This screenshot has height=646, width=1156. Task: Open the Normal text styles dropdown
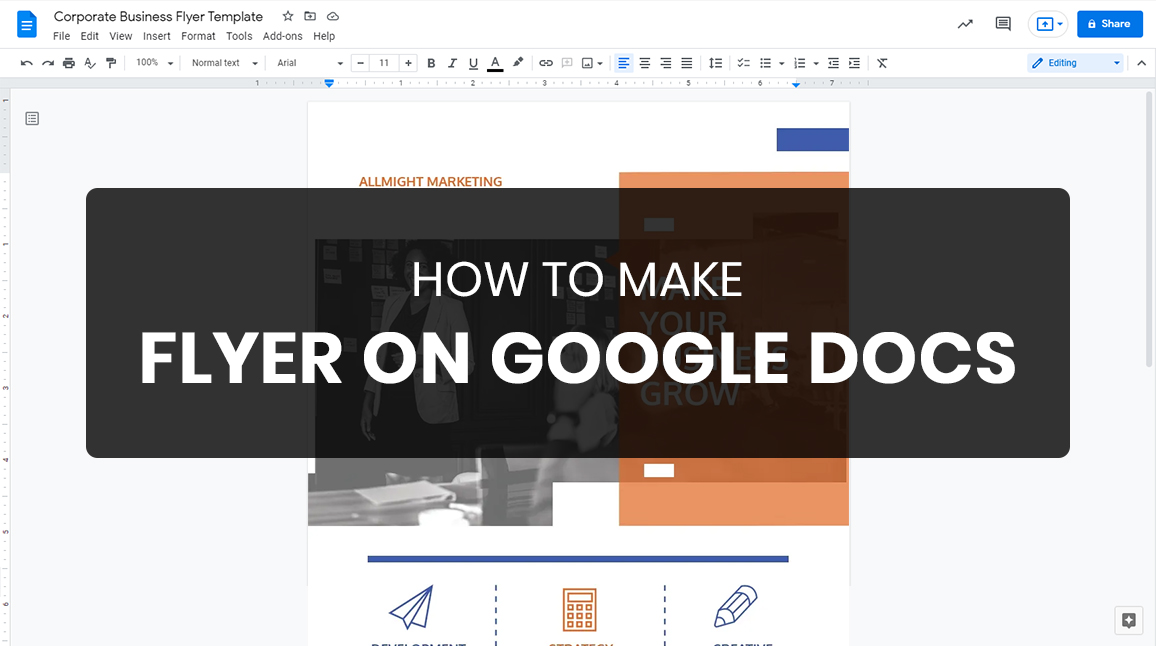[x=222, y=62]
